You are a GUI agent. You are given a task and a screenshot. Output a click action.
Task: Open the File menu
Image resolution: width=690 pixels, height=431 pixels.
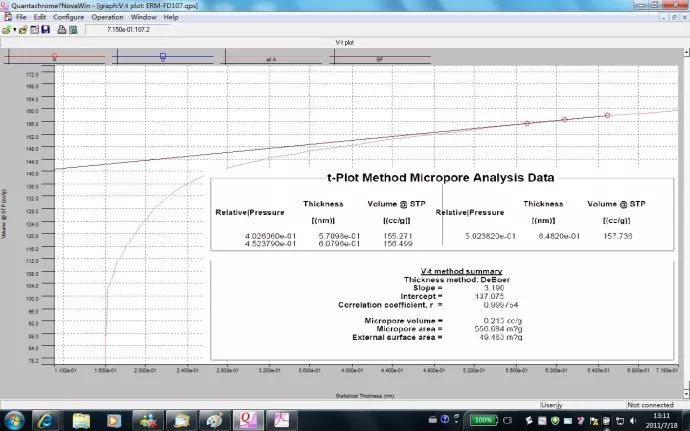[x=21, y=17]
